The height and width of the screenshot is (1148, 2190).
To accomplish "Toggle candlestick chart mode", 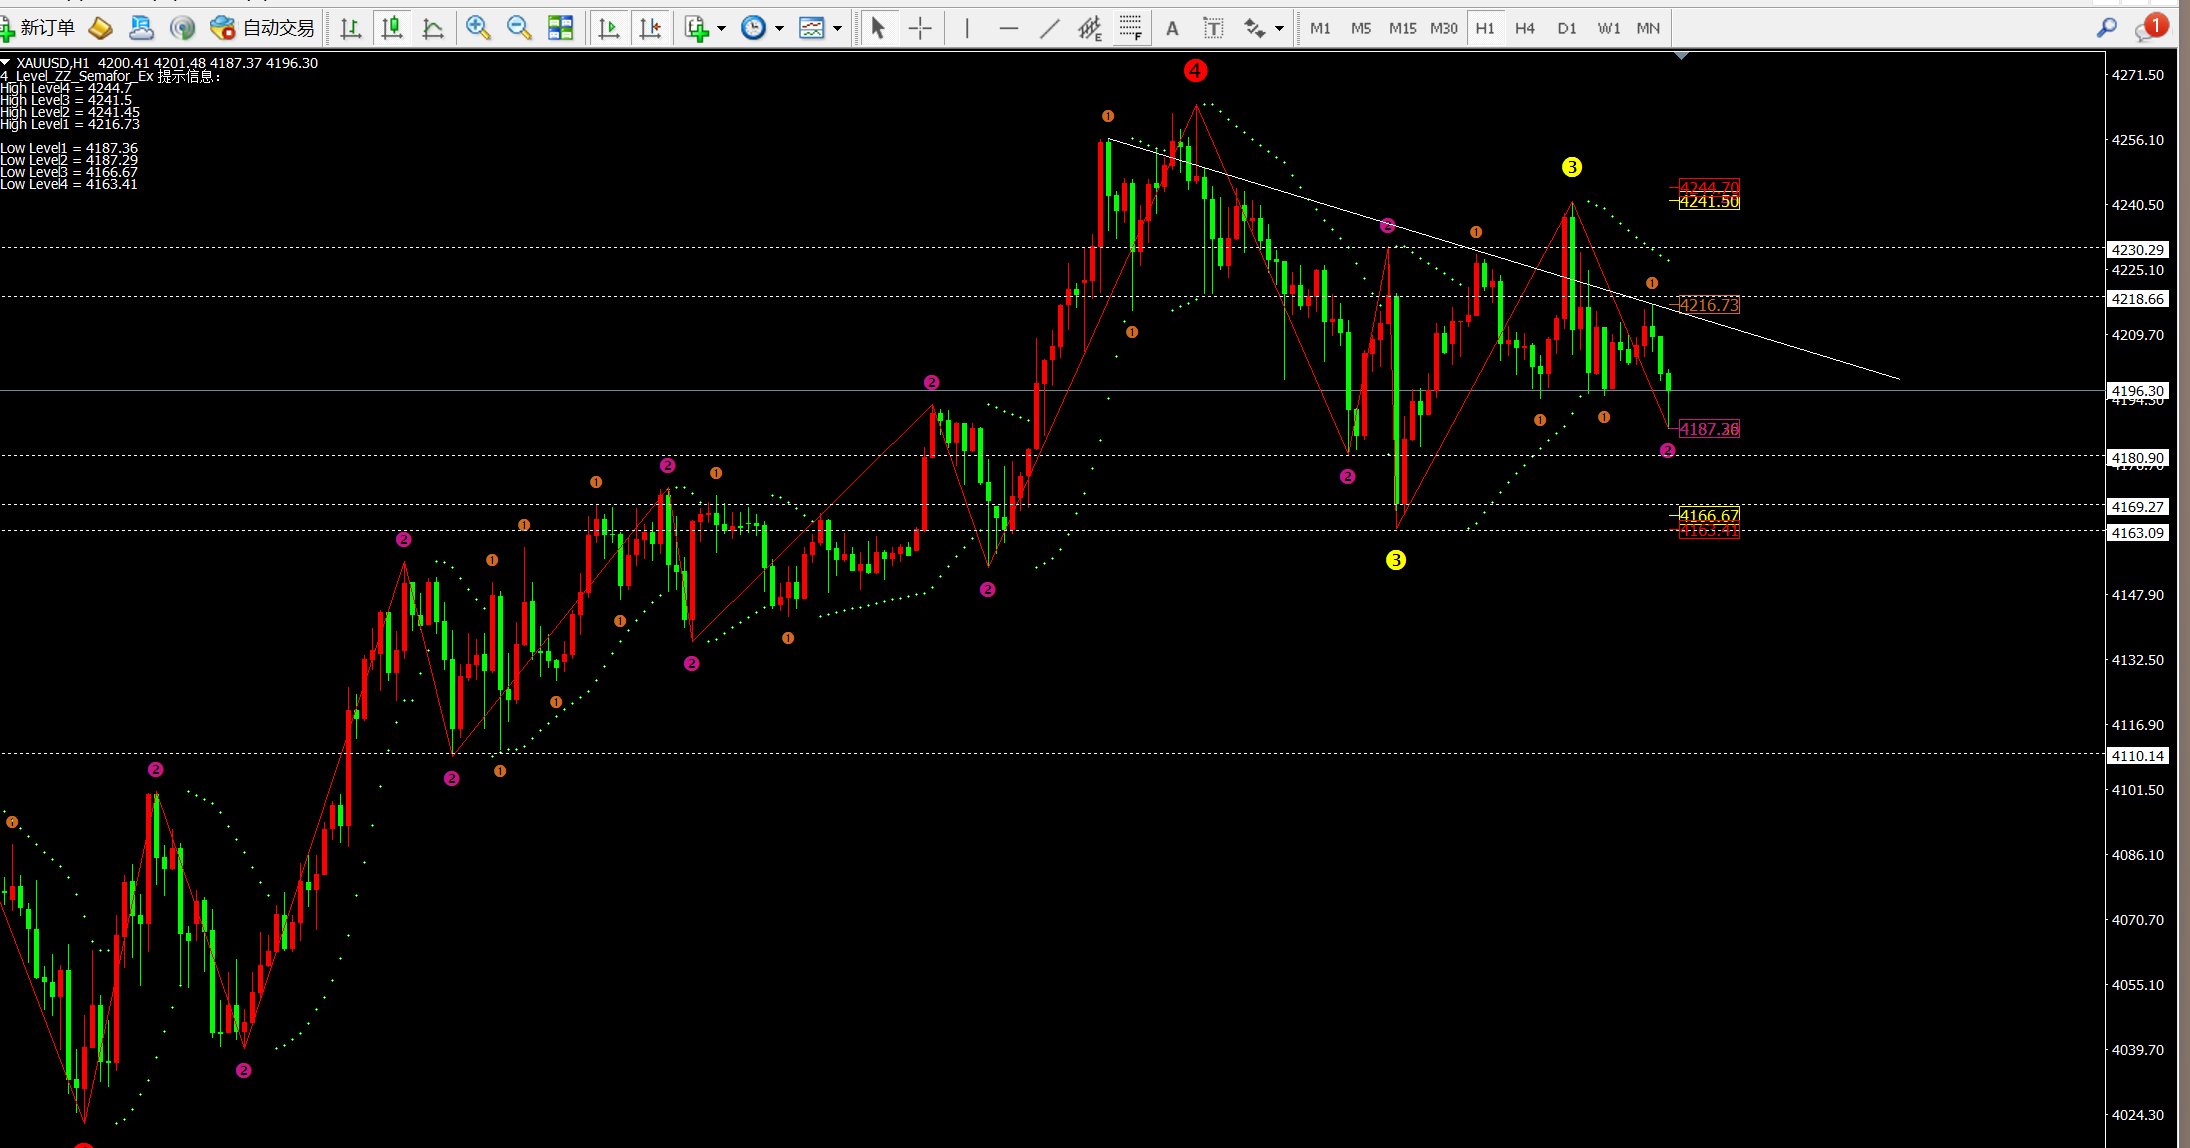I will pyautogui.click(x=392, y=28).
